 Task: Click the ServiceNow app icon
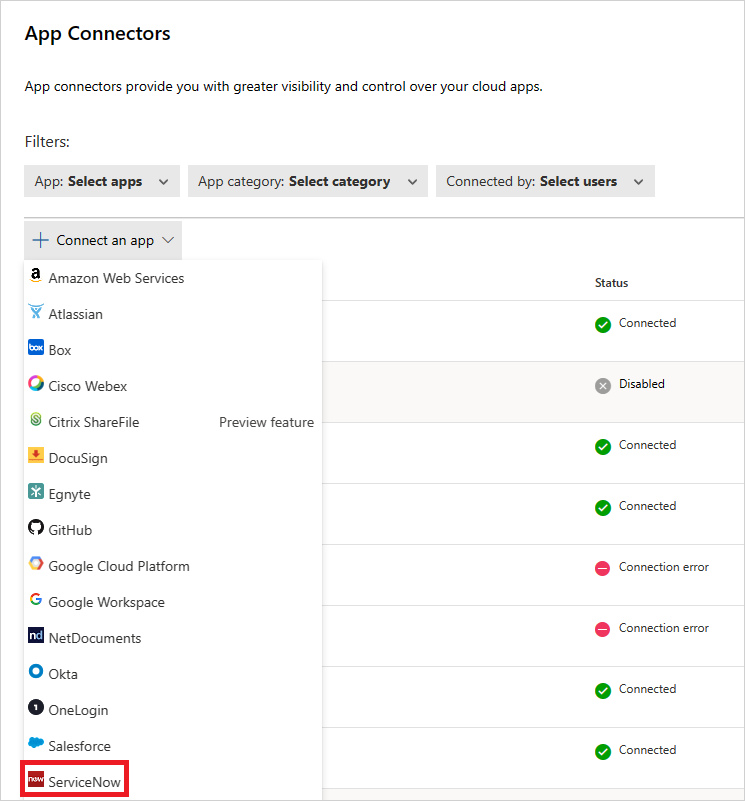point(37,778)
